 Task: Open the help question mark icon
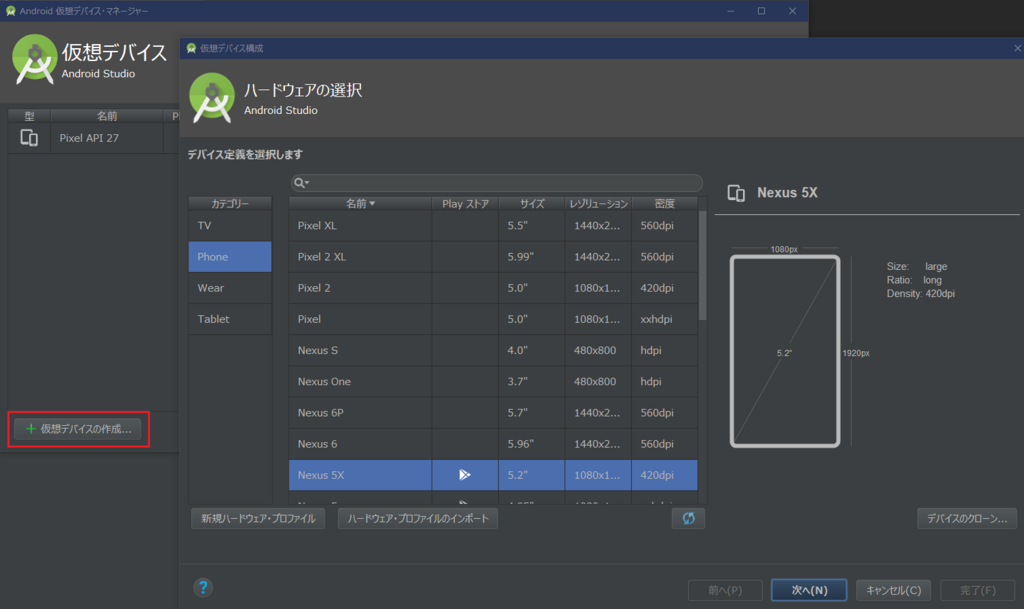(203, 587)
